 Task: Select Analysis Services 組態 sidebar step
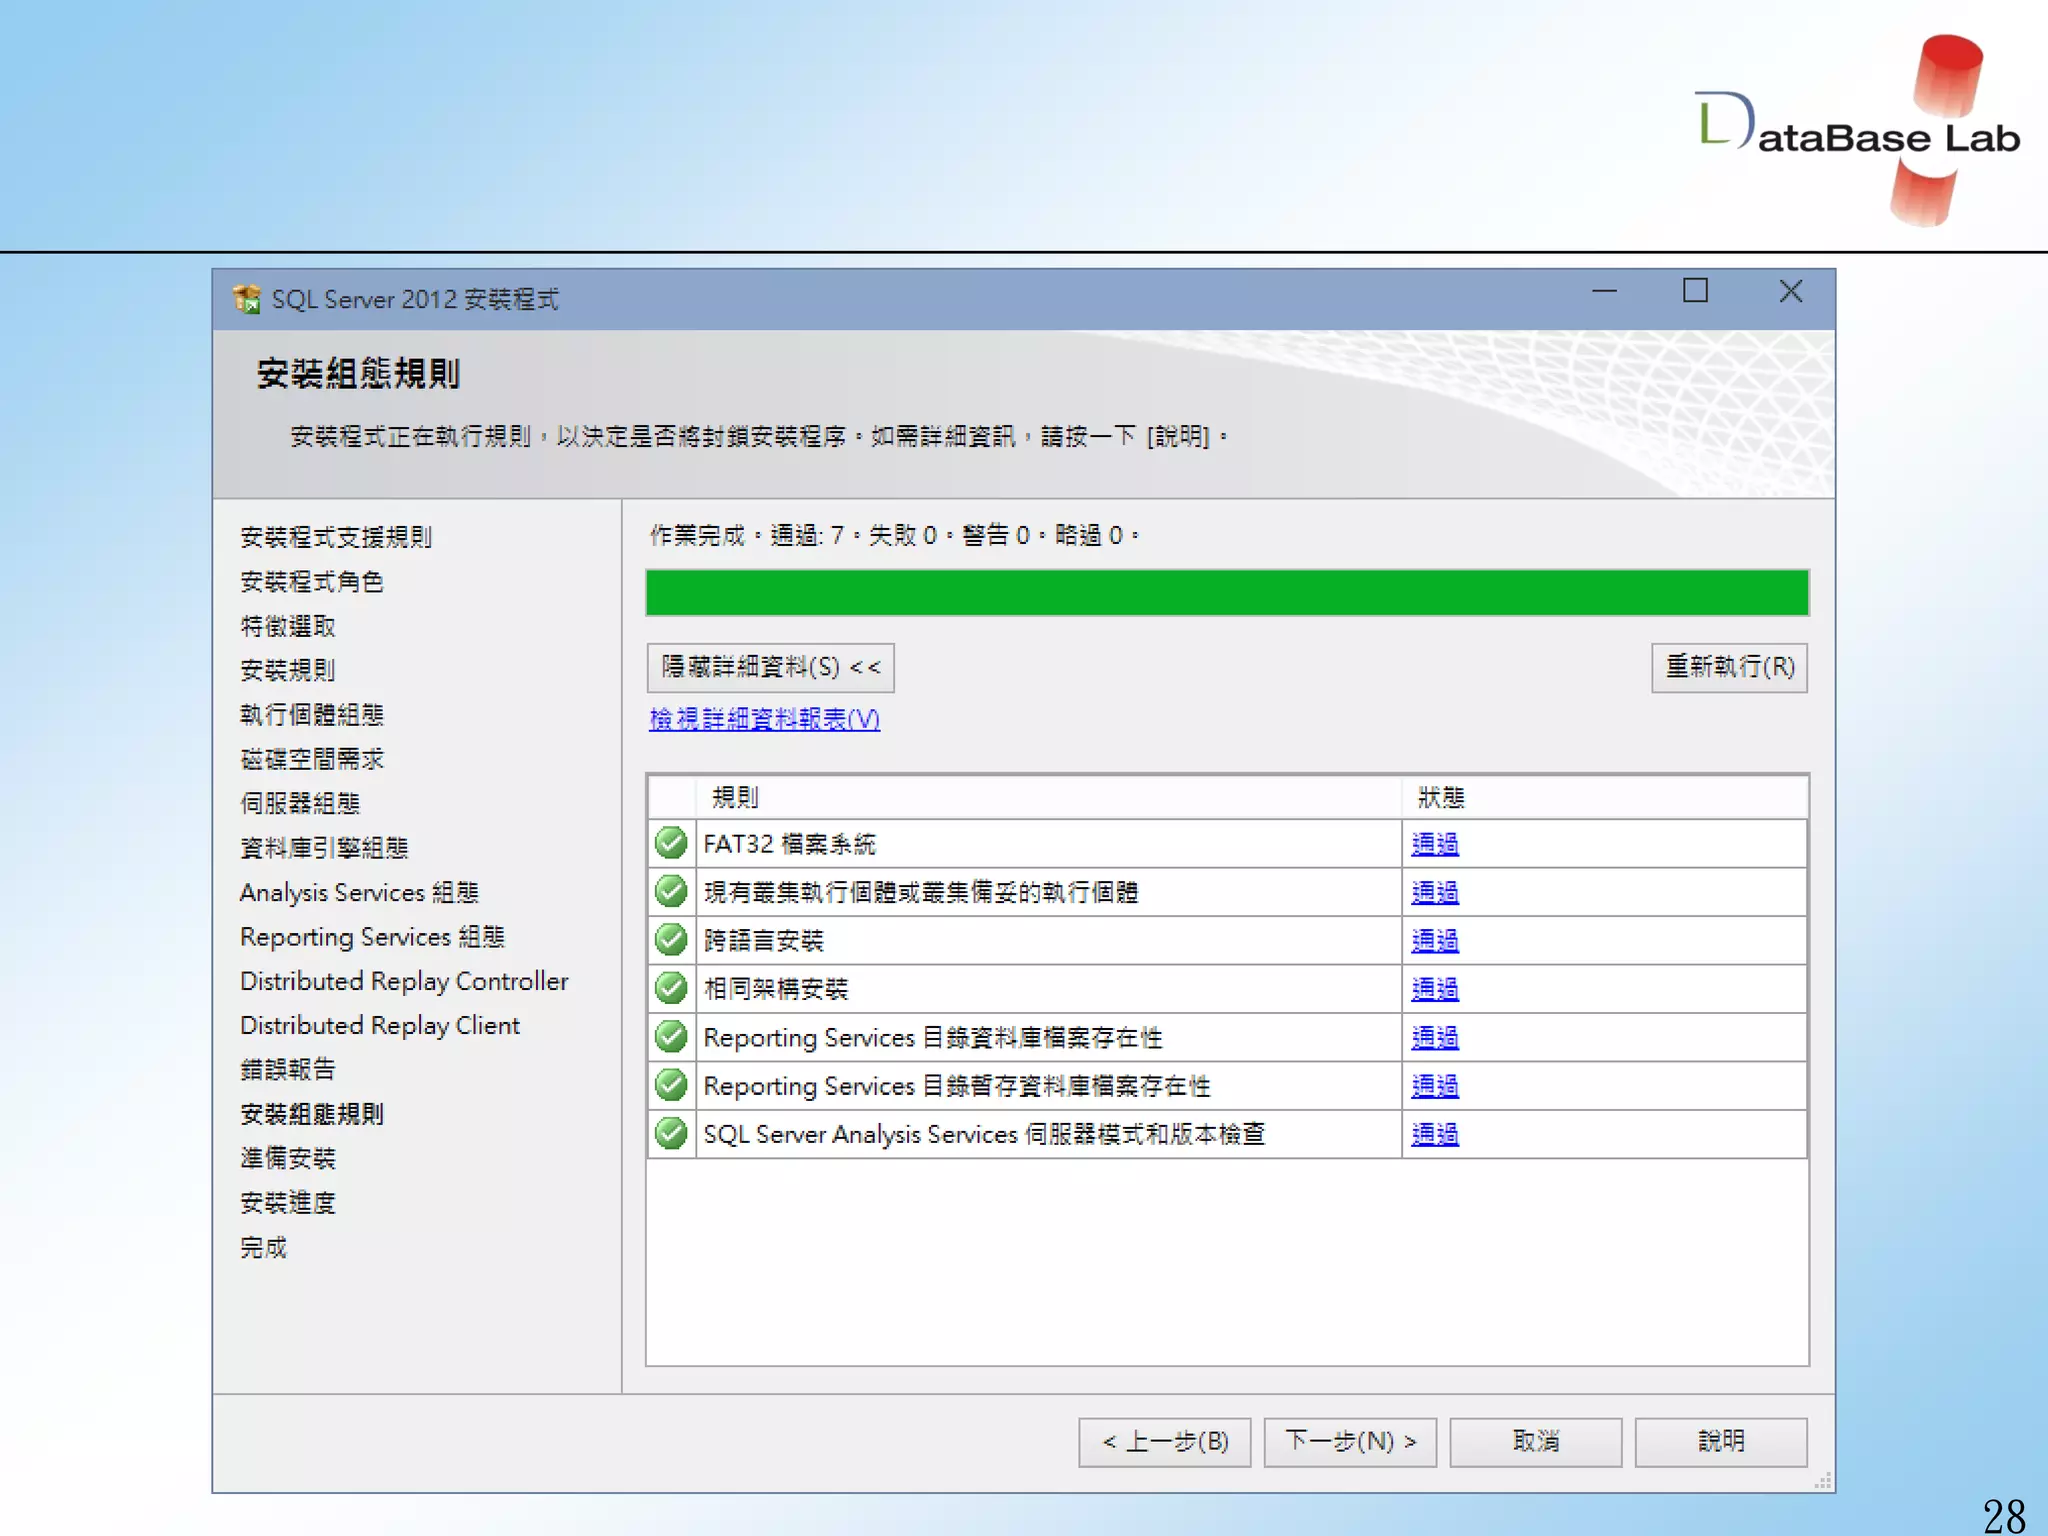(359, 892)
